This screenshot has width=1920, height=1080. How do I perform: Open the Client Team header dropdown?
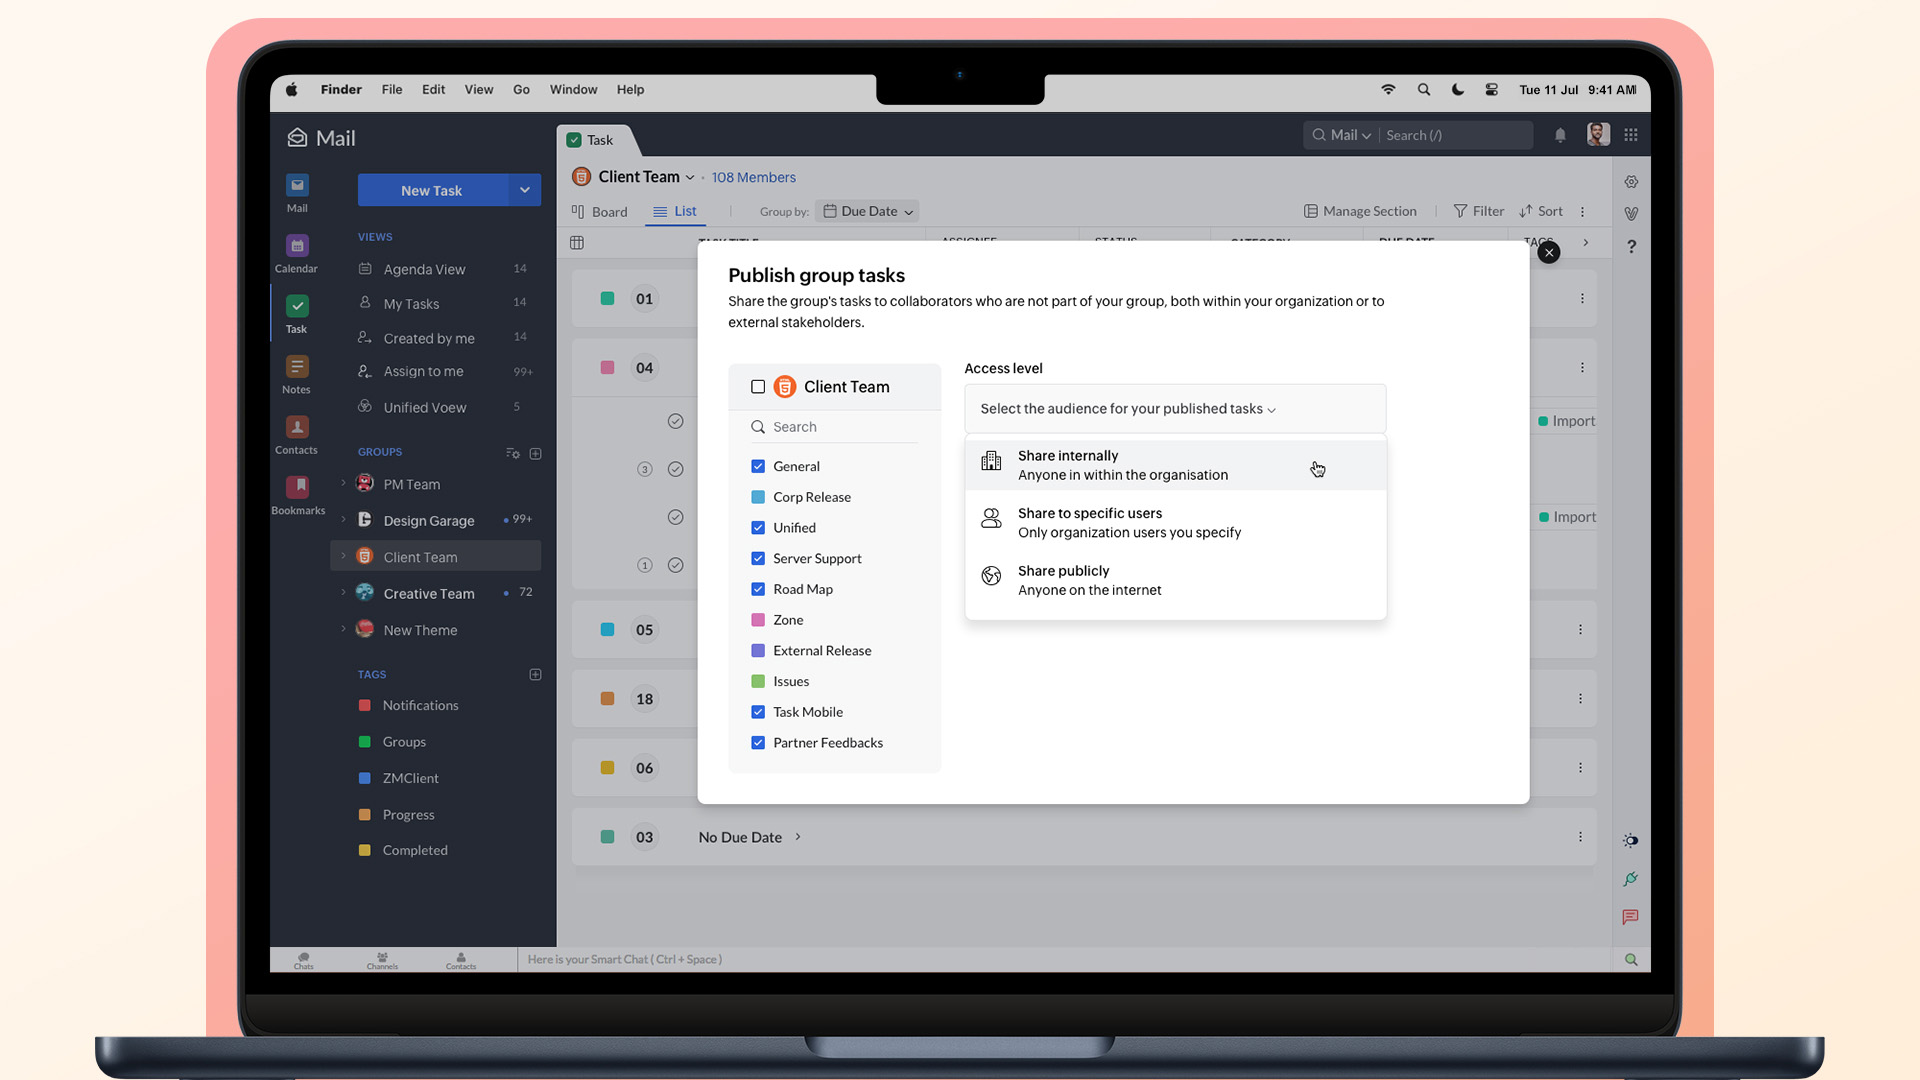coord(690,178)
